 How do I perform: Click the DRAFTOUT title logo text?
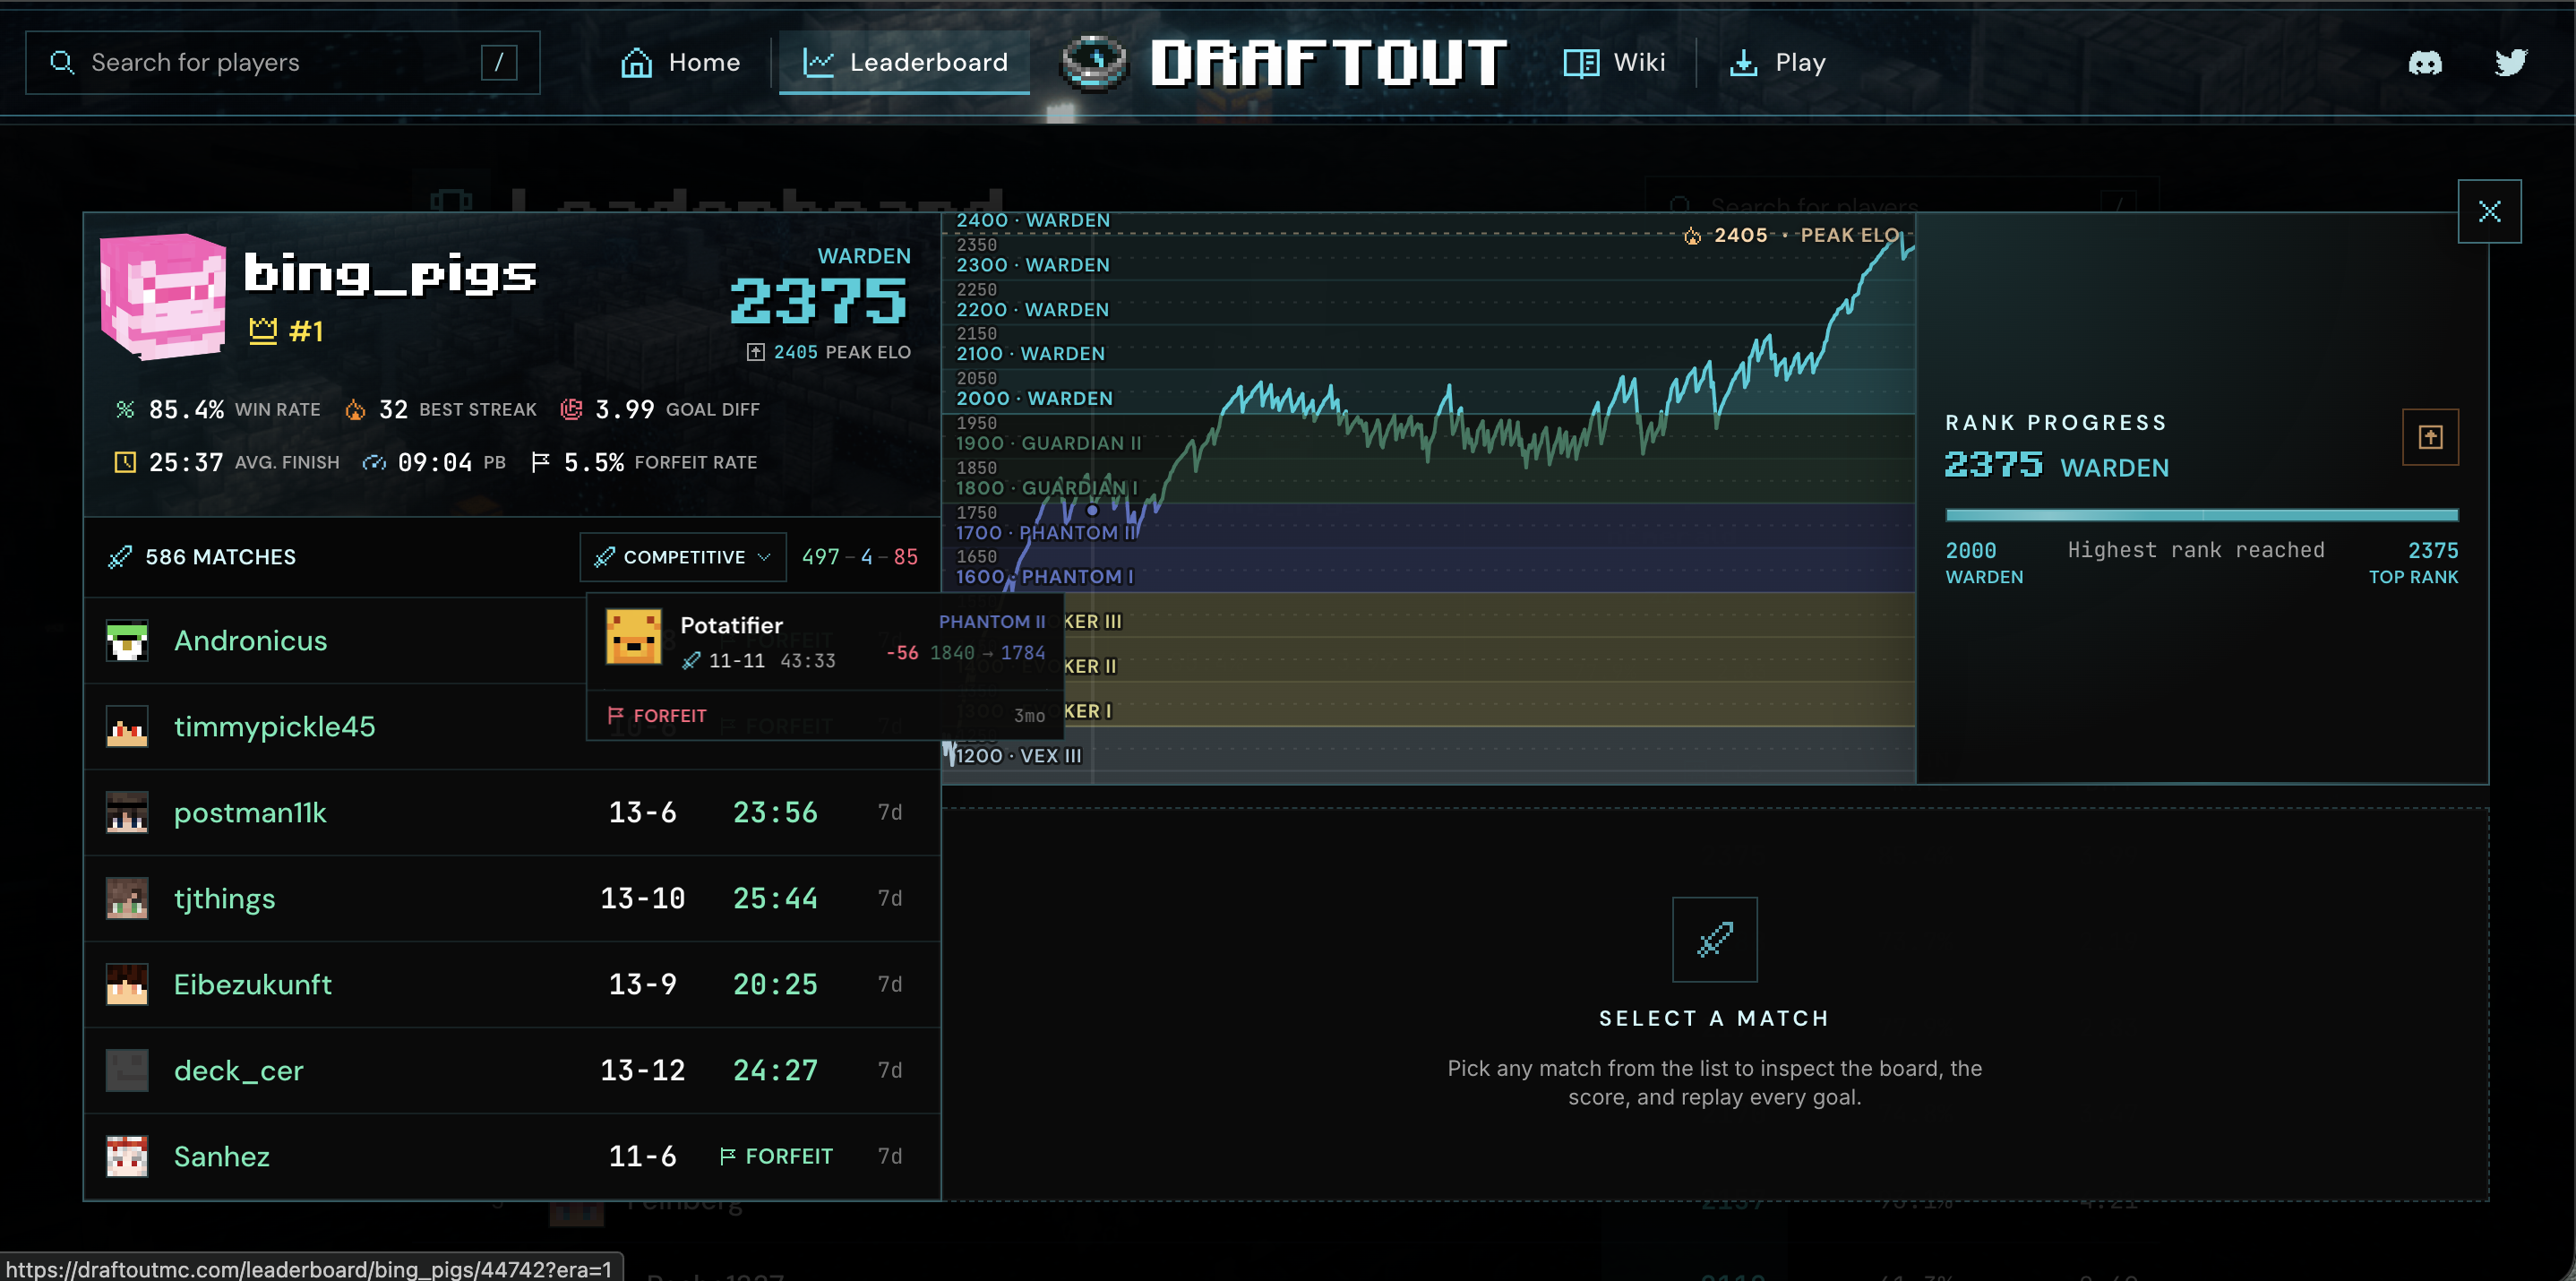[x=1328, y=63]
